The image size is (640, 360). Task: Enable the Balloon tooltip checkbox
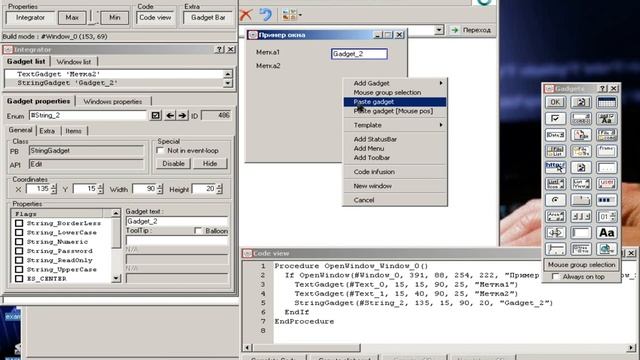pos(198,231)
